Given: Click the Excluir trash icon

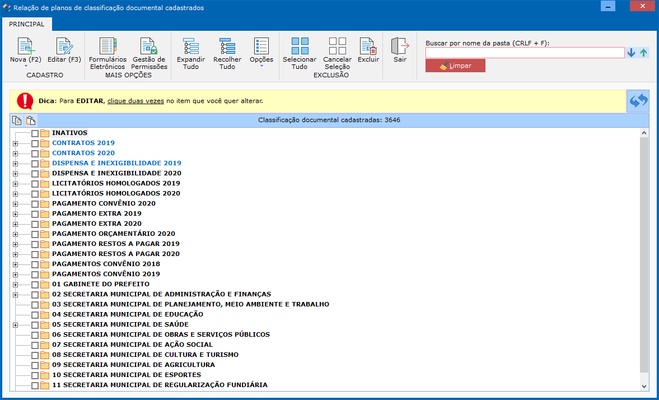Looking at the screenshot, I should click(x=368, y=46).
